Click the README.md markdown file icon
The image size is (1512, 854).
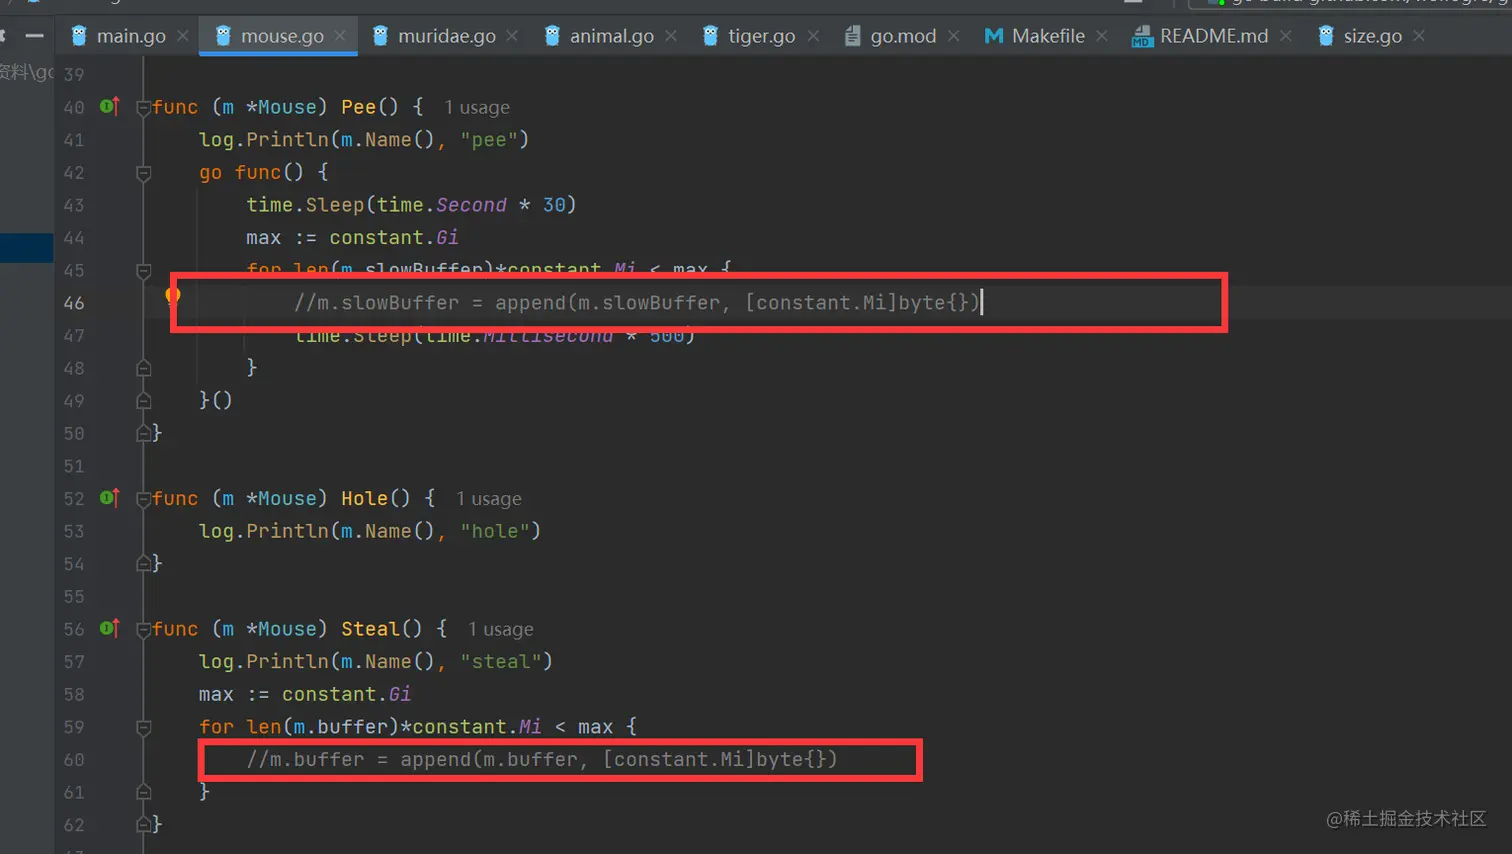1141,36
